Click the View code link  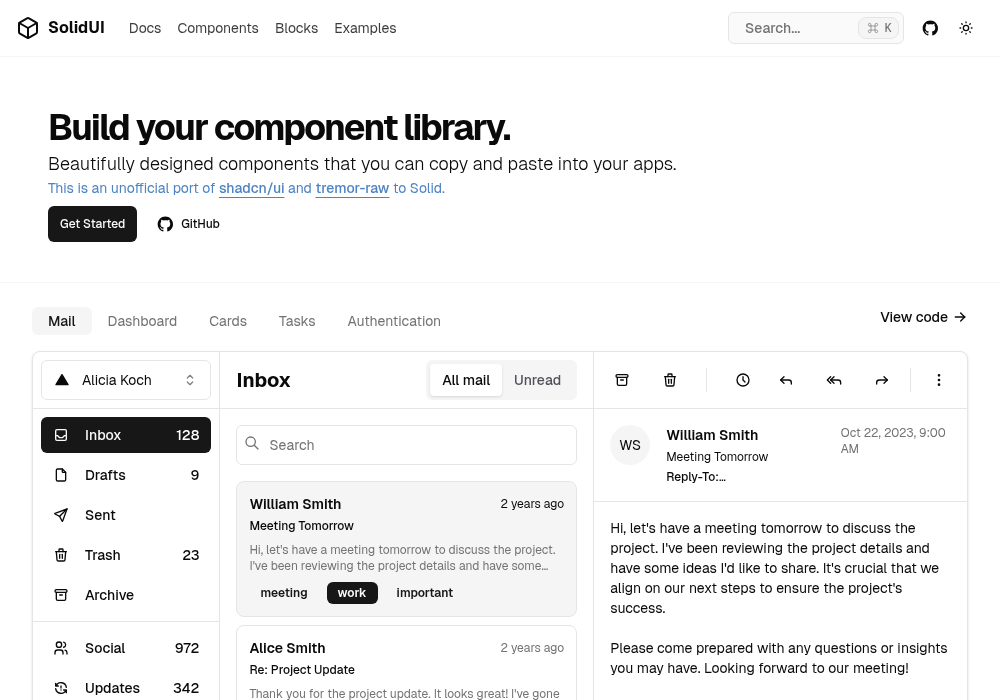coord(923,317)
